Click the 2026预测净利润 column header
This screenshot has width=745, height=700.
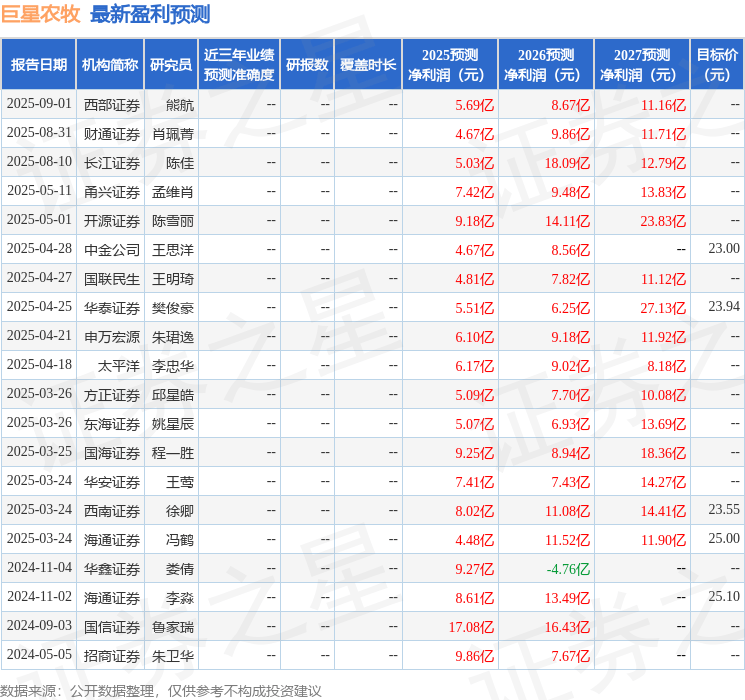tap(546, 65)
